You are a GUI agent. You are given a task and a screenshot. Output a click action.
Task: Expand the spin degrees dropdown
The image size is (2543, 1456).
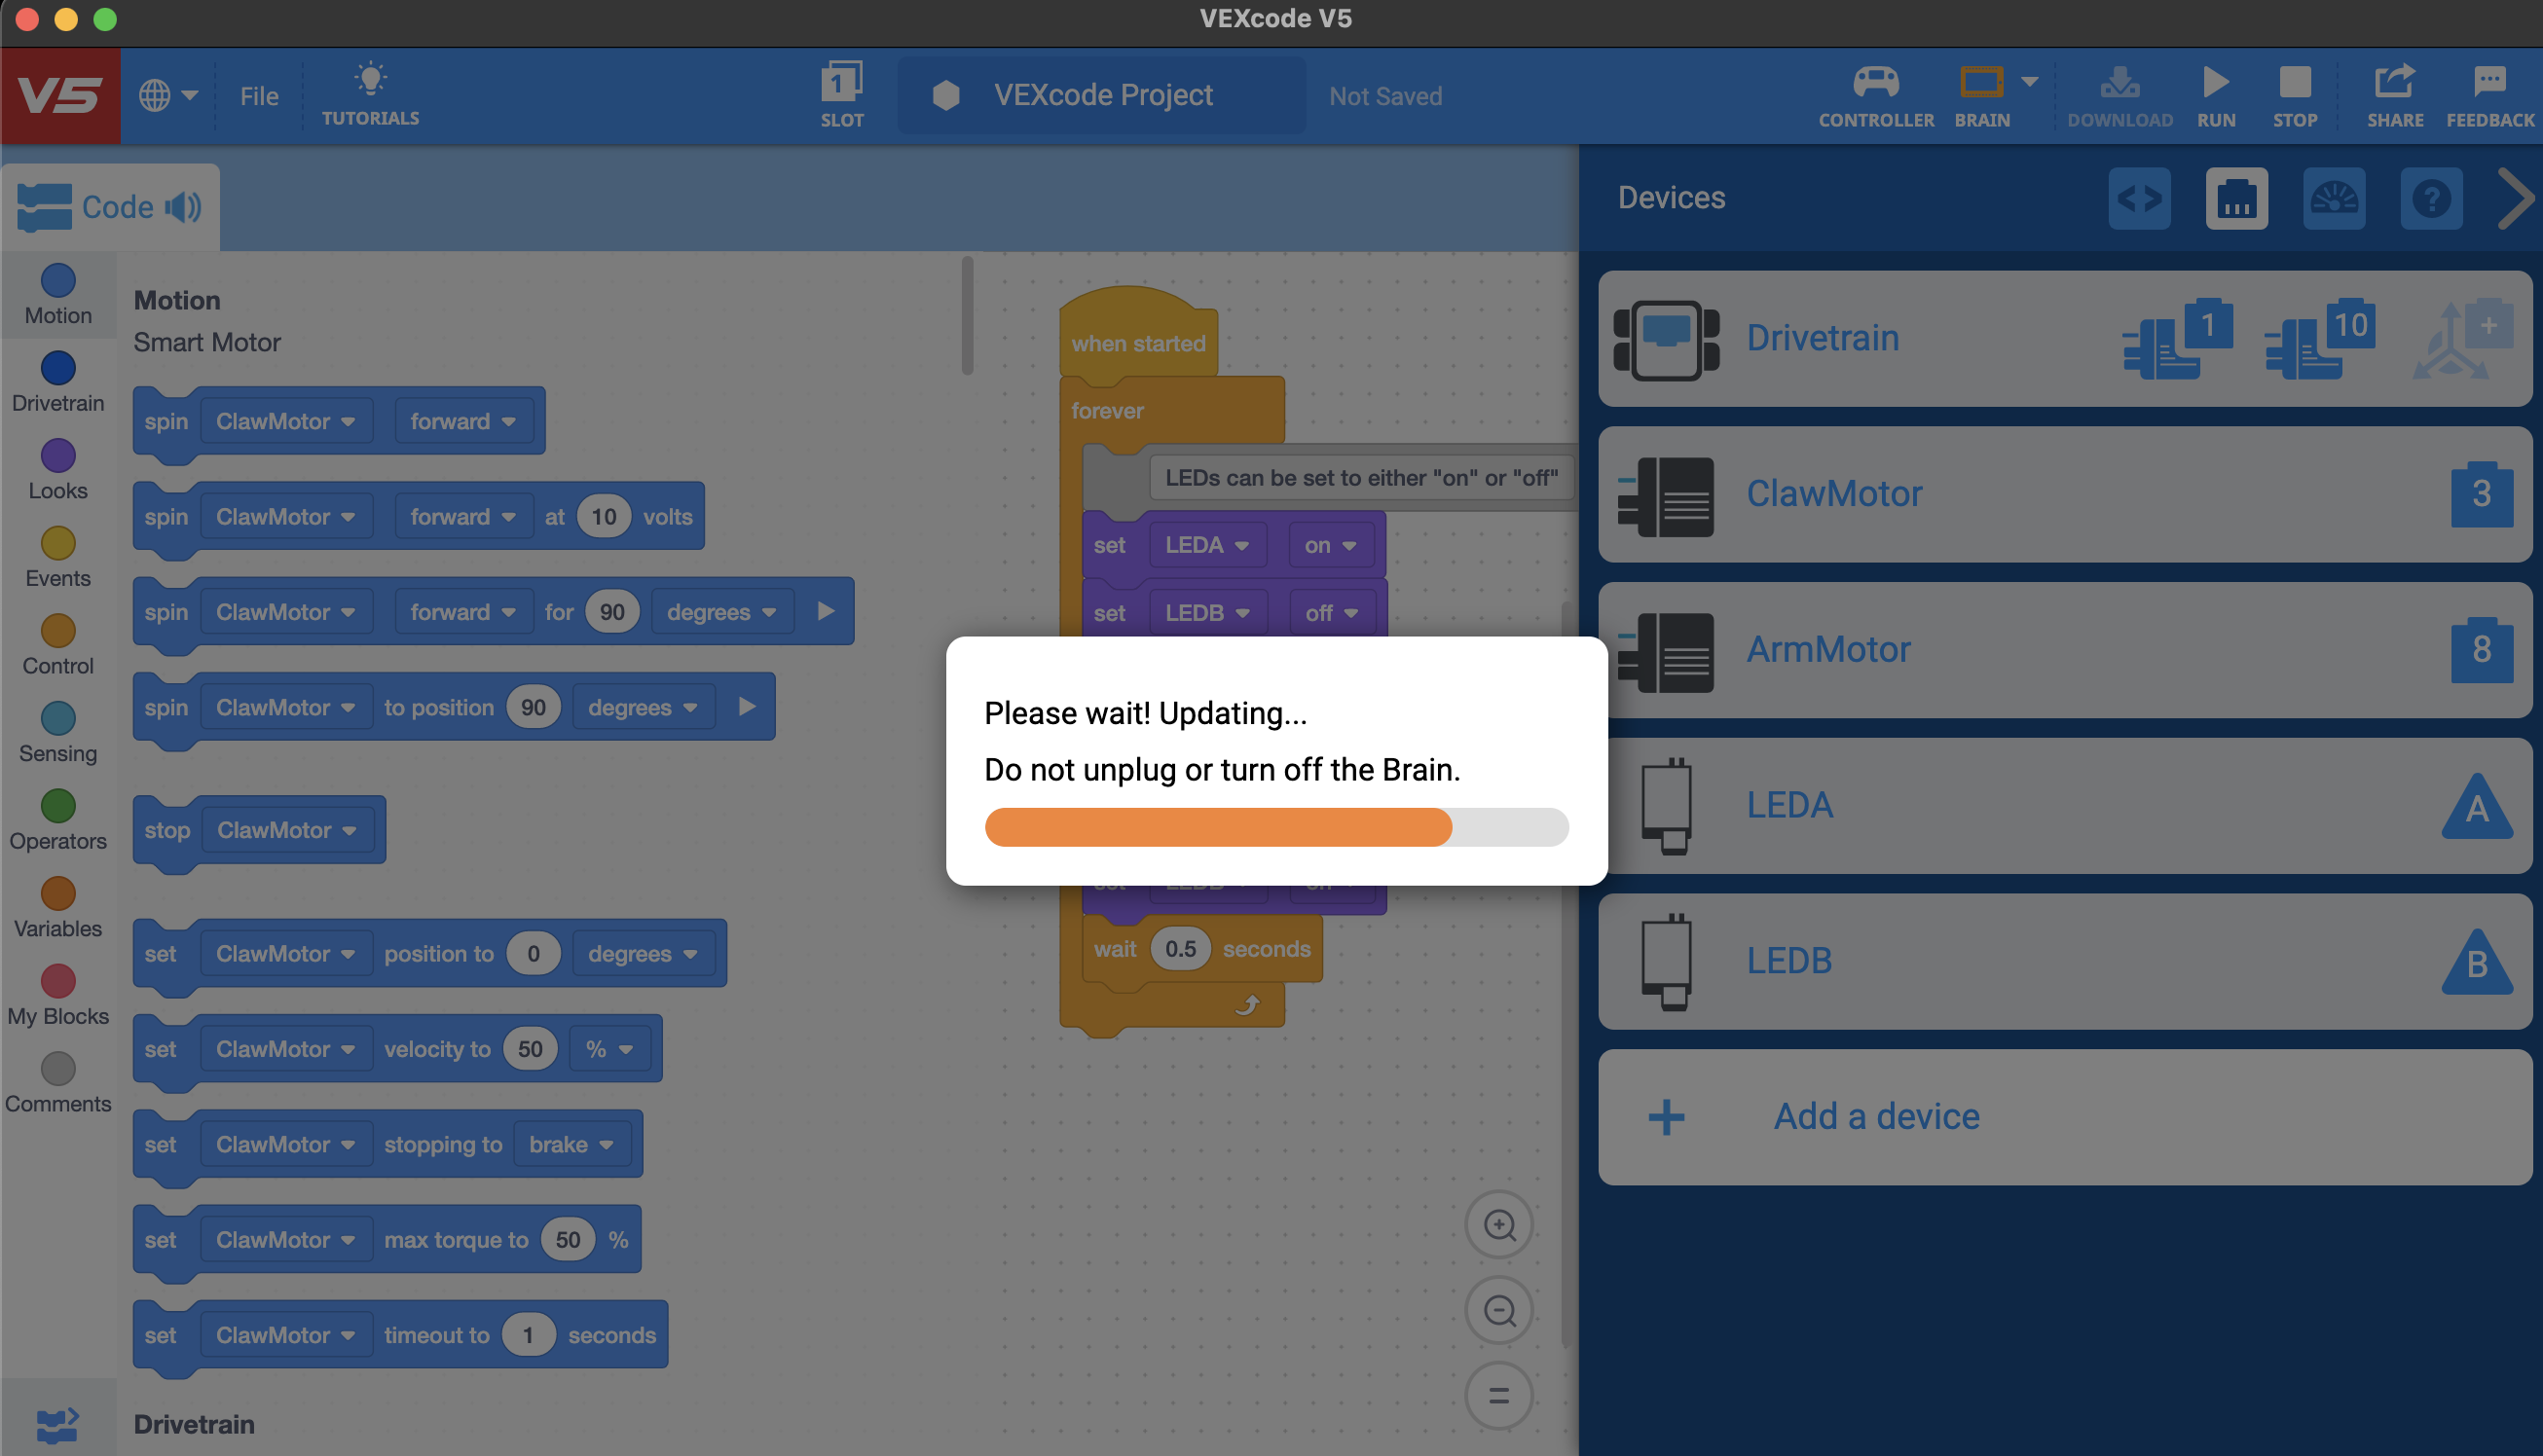721,611
